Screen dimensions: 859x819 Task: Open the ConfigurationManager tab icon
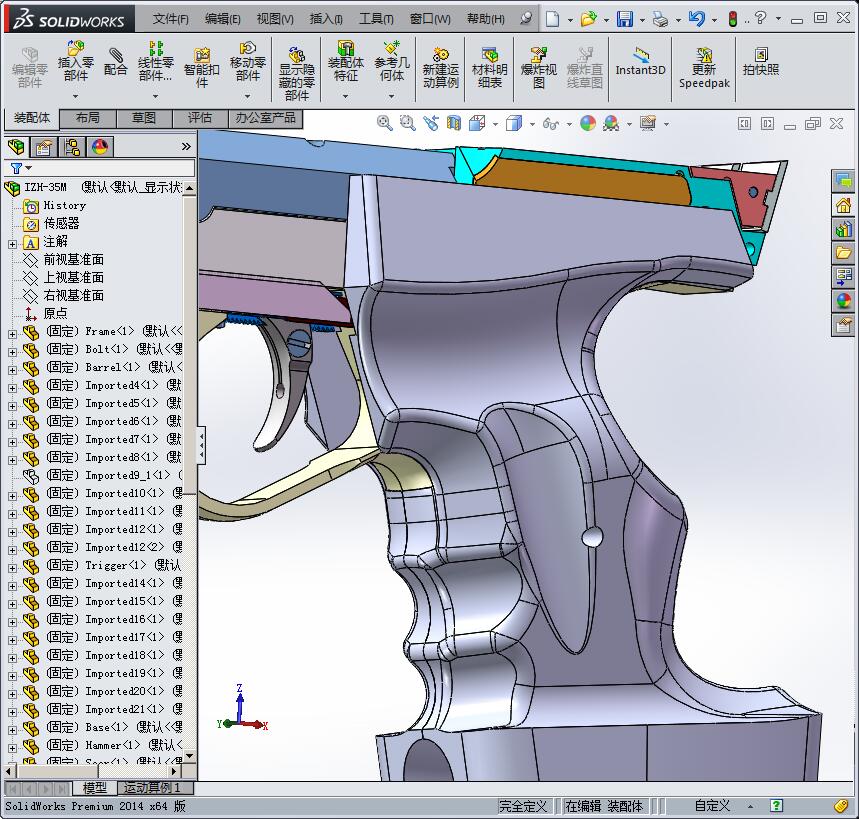(x=72, y=147)
